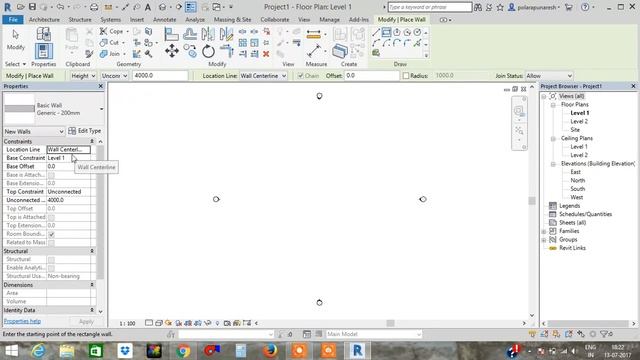Open the wall type selector dropdown
Screen dimensions: 640x360
tap(101, 109)
